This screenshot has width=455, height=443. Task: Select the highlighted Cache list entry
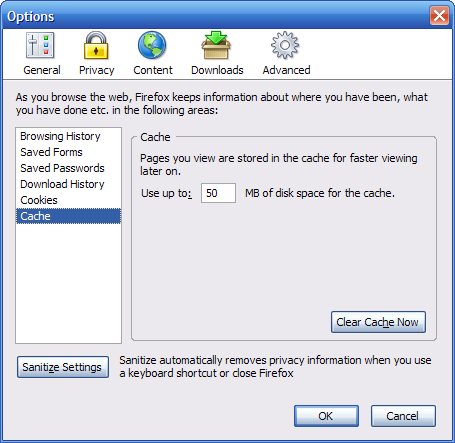[x=68, y=216]
